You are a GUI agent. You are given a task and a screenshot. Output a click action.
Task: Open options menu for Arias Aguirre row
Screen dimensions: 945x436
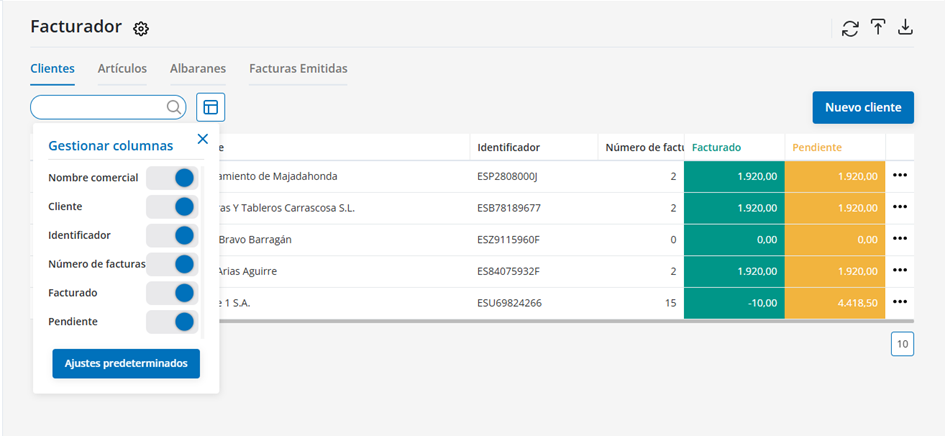pyautogui.click(x=900, y=270)
